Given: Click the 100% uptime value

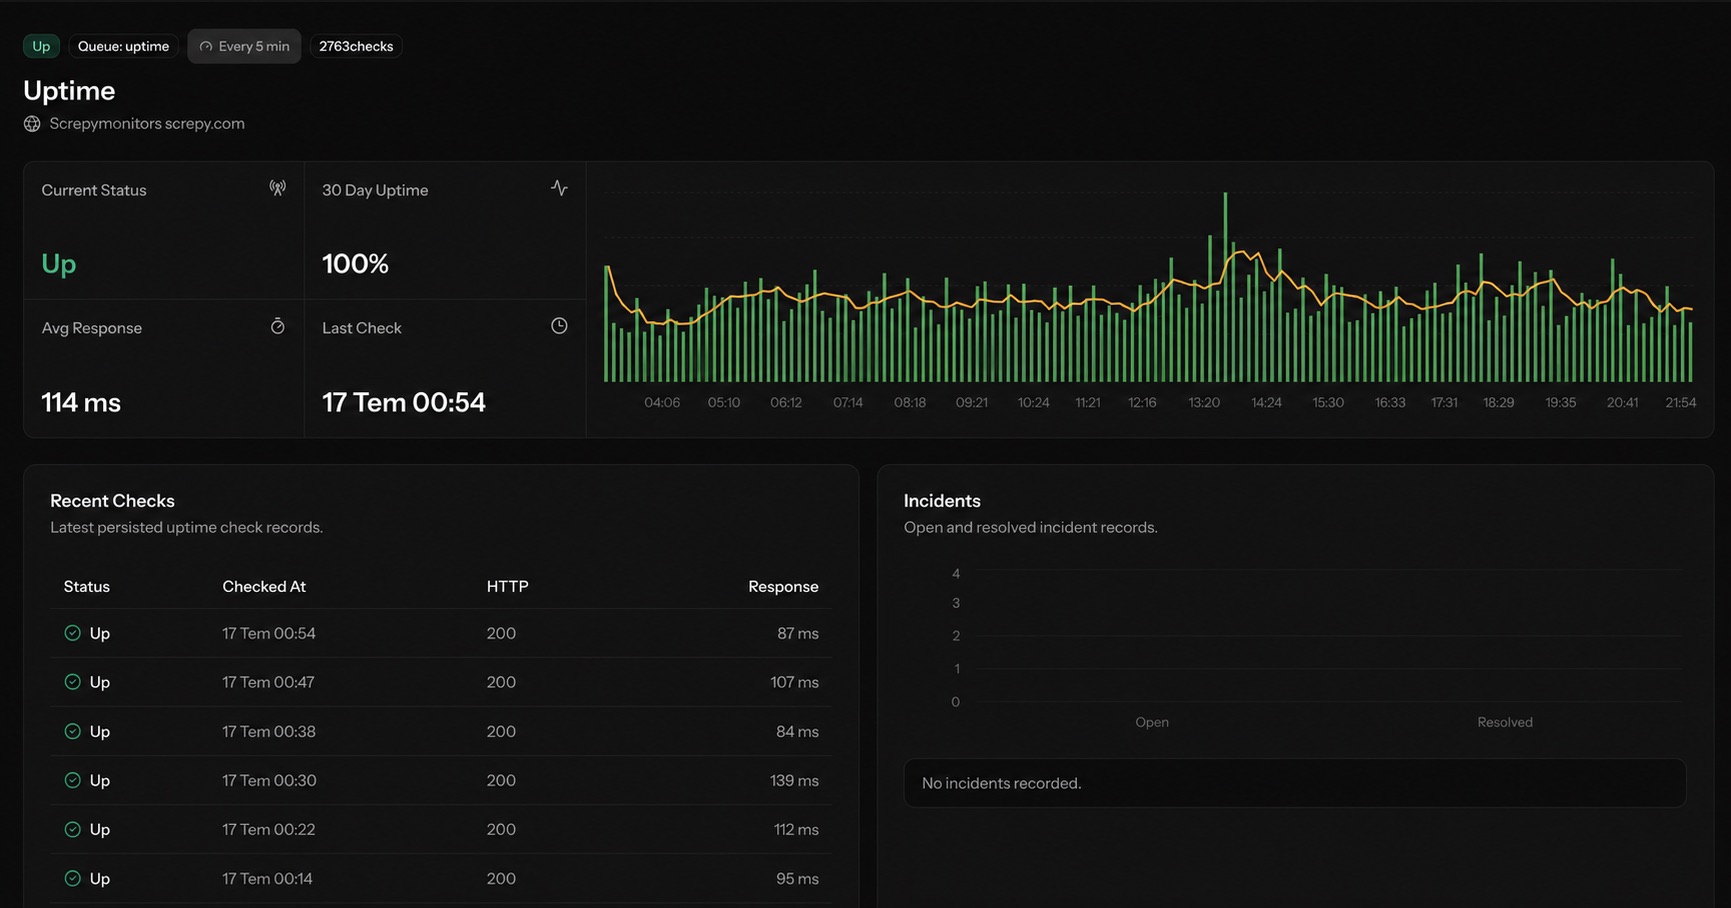Looking at the screenshot, I should click(355, 264).
